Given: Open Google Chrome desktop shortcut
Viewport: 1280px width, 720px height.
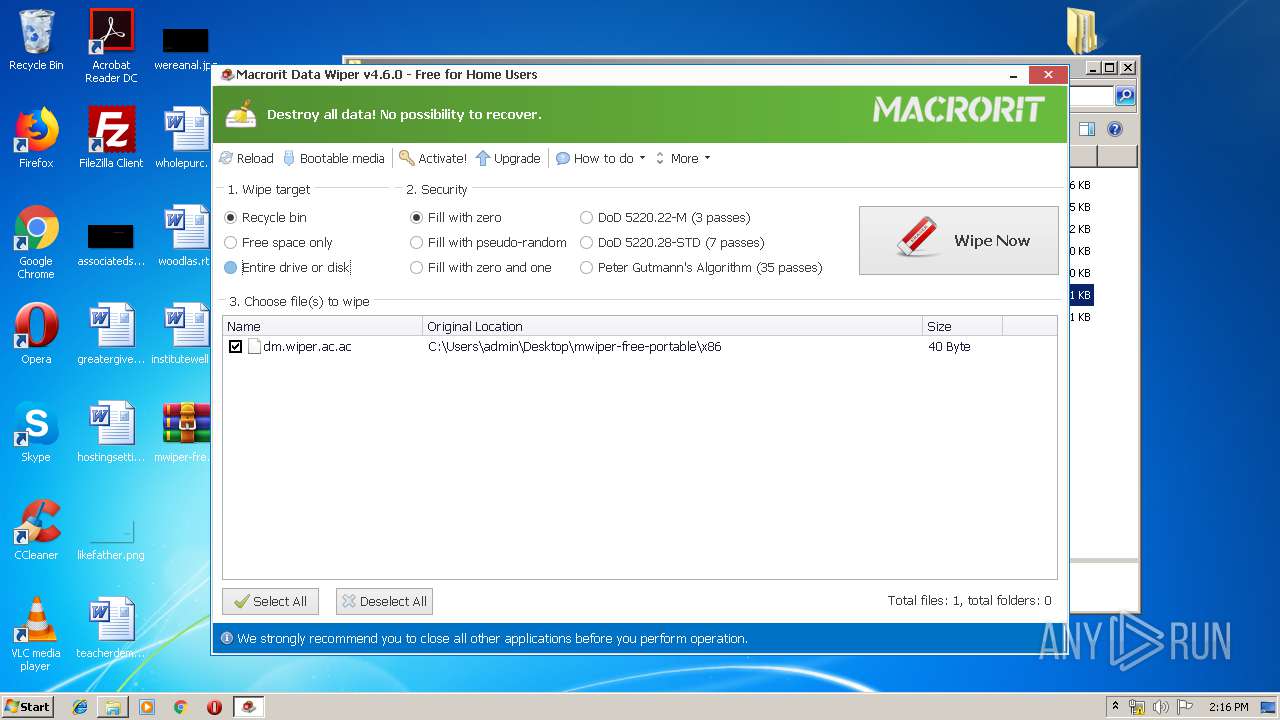Looking at the screenshot, I should [x=36, y=243].
